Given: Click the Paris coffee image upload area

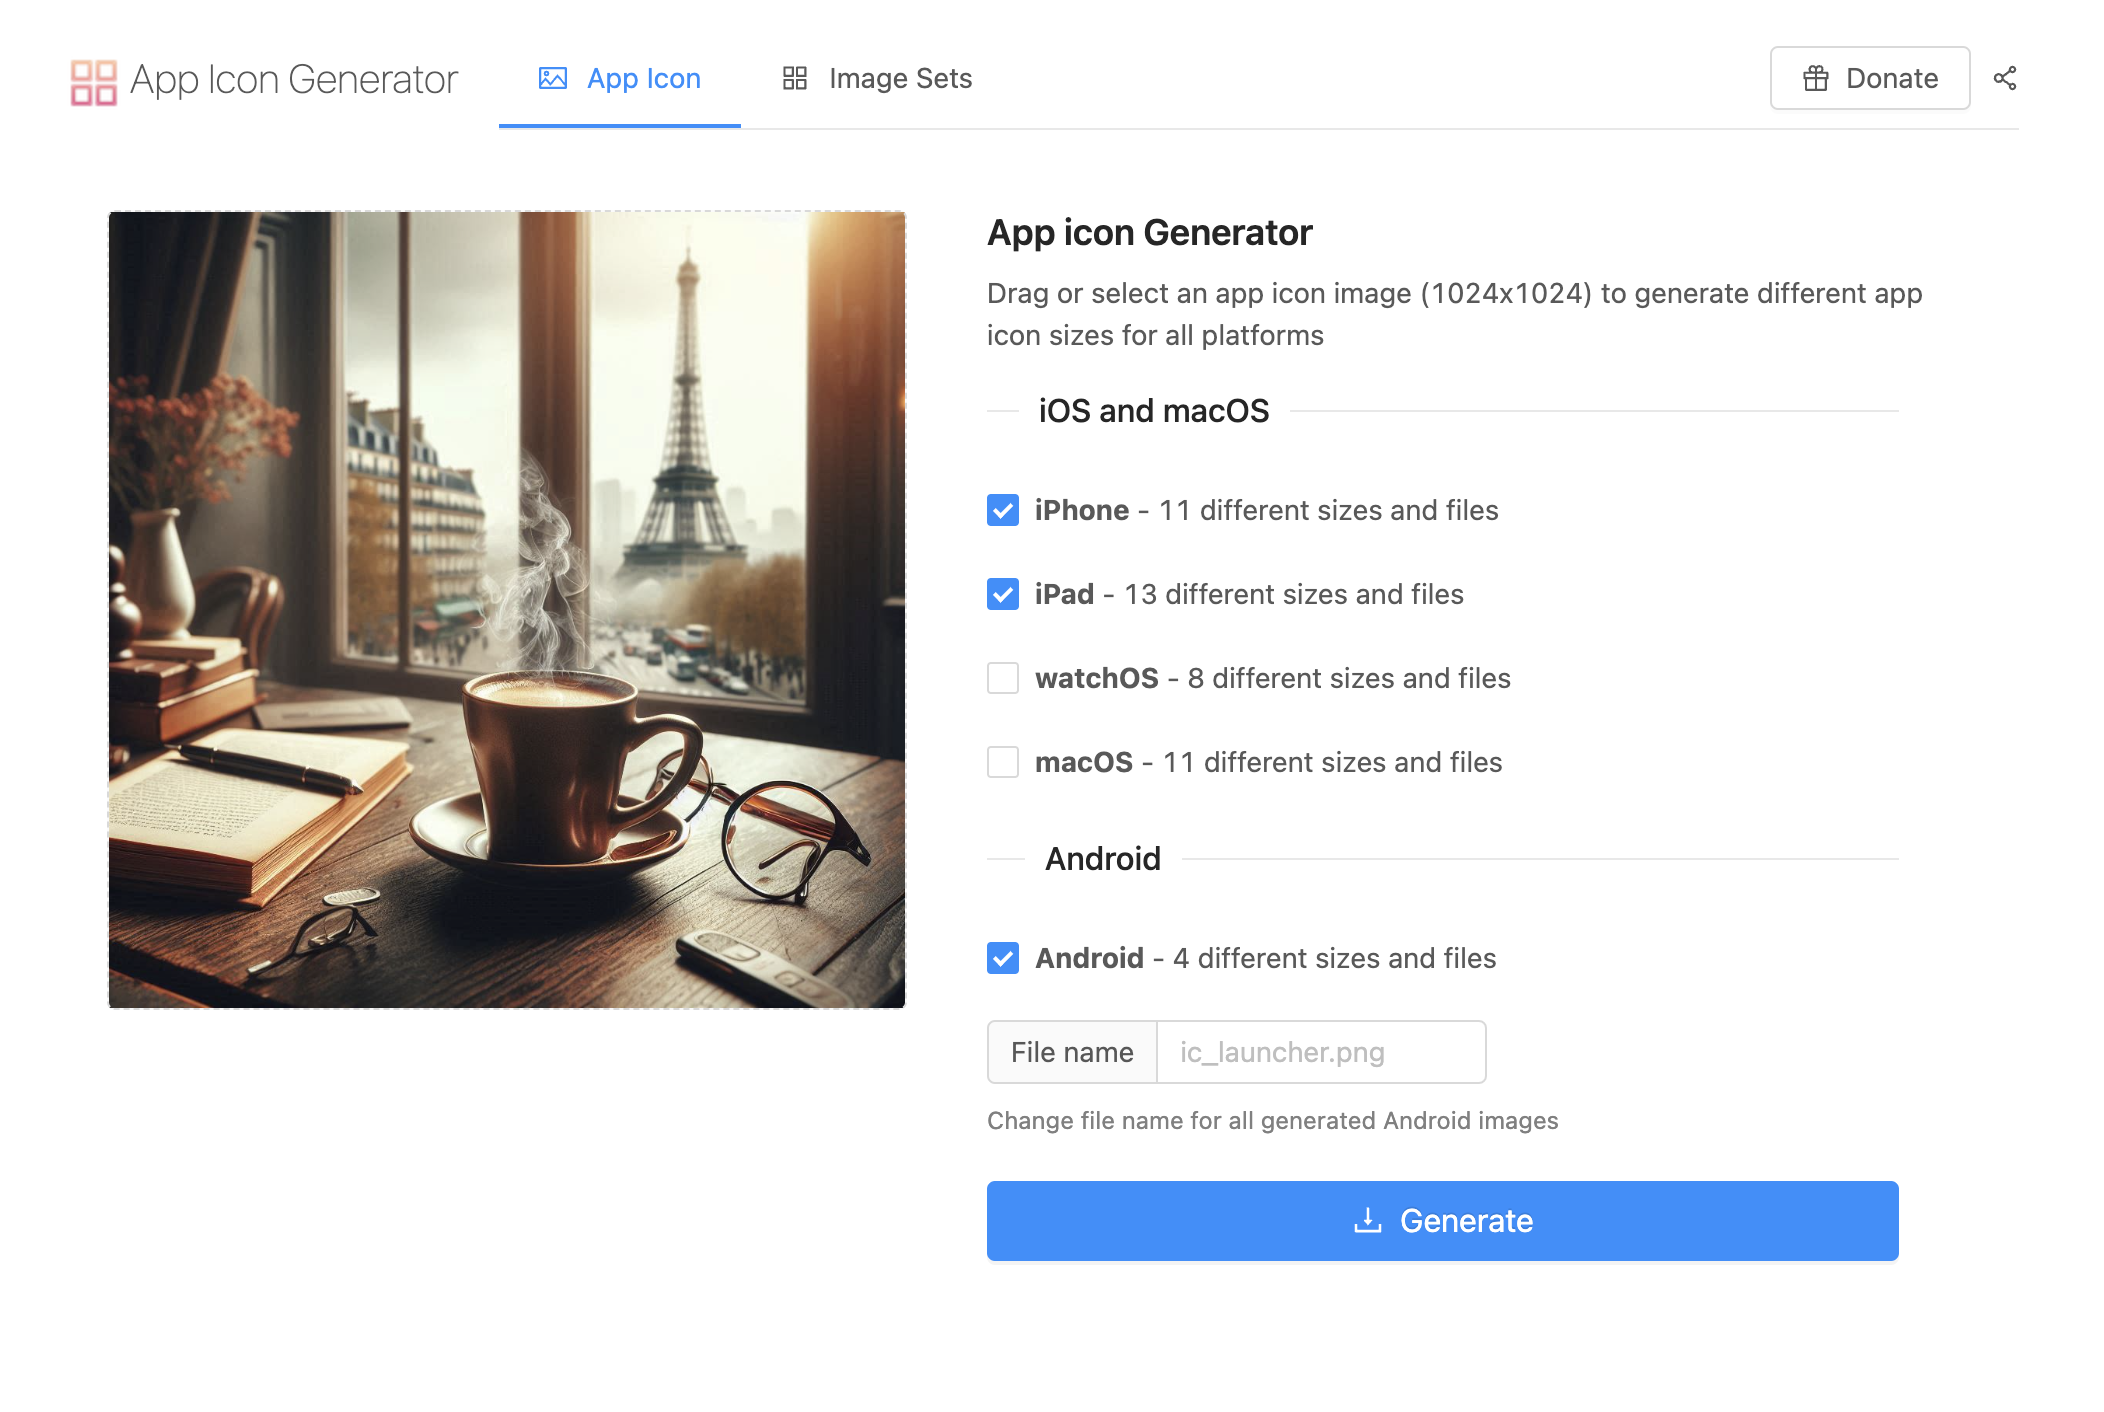Looking at the screenshot, I should [507, 609].
